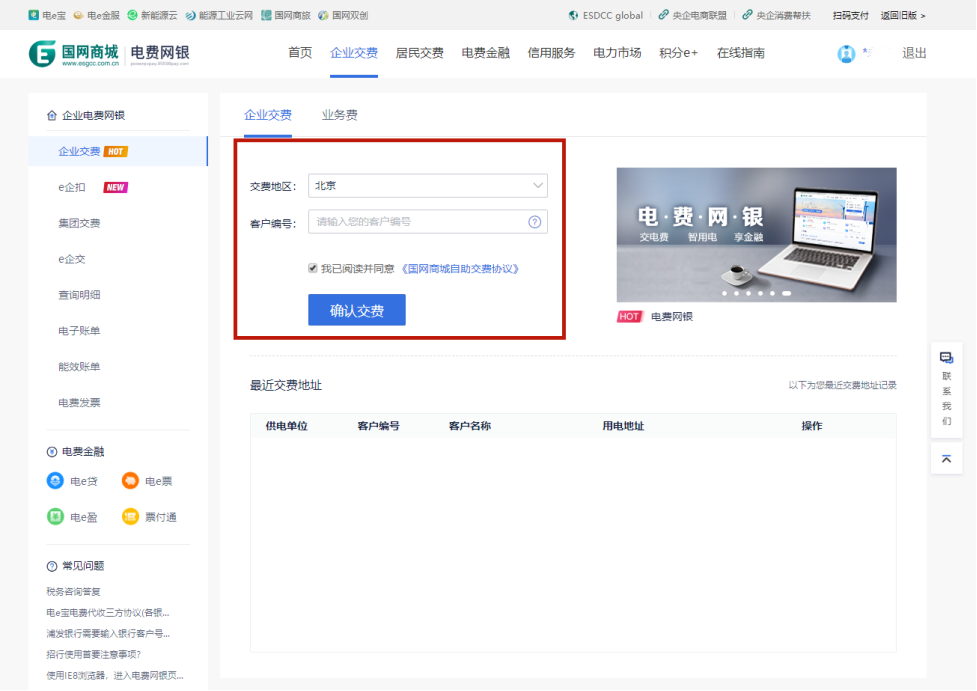Click the 电e盈 green icon

55,517
